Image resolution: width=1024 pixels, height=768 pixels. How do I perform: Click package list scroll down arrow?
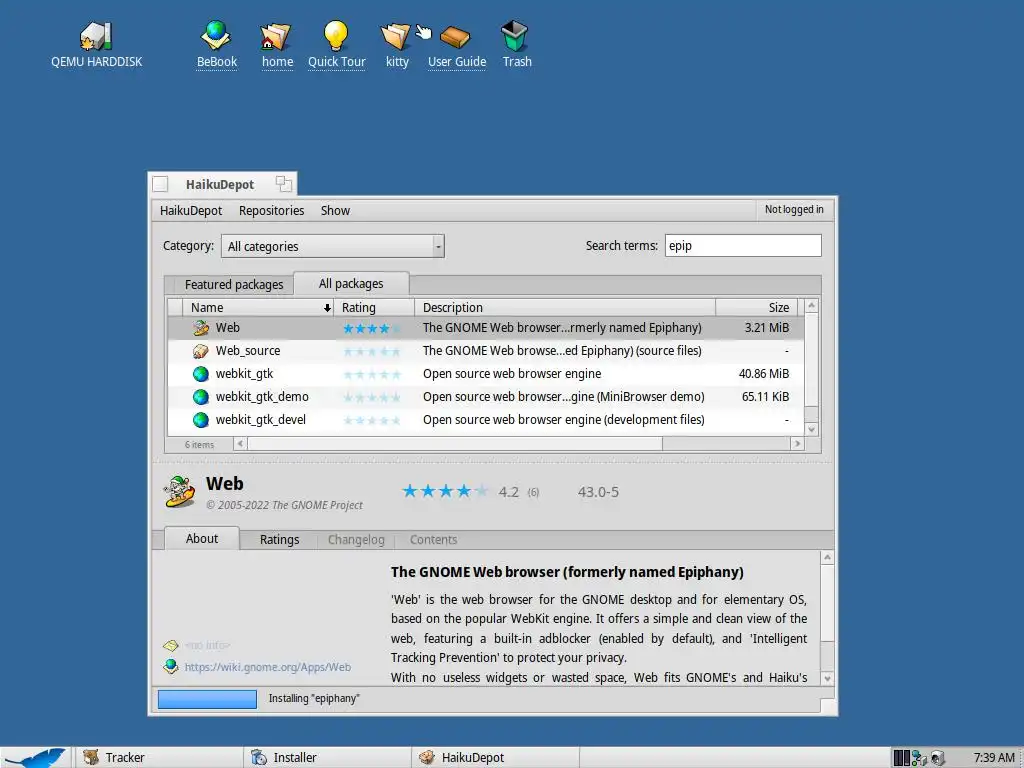[x=812, y=429]
